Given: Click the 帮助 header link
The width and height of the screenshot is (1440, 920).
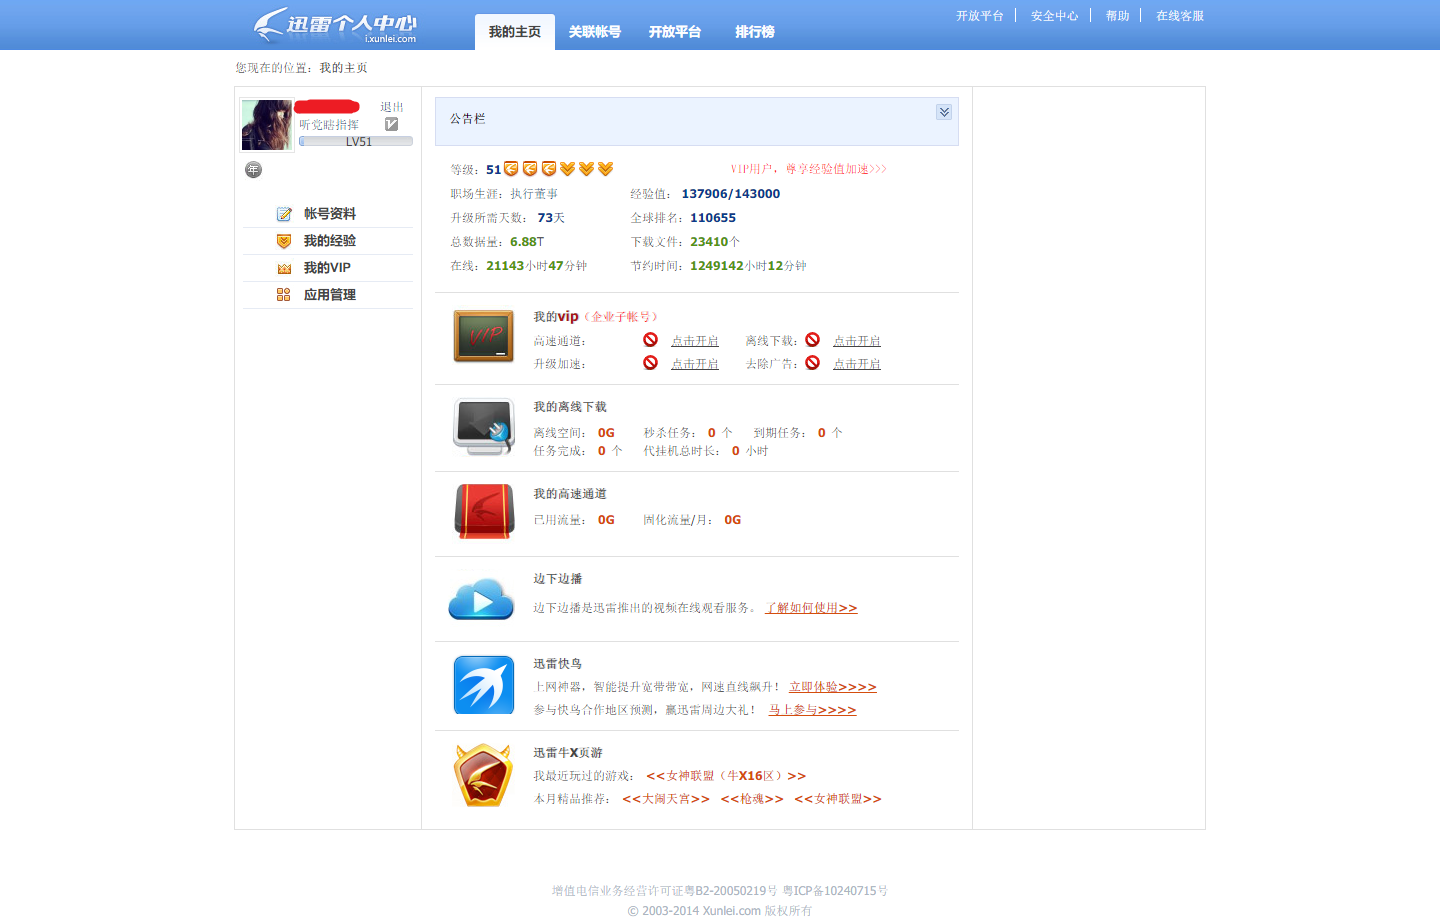Looking at the screenshot, I should pos(1117,16).
